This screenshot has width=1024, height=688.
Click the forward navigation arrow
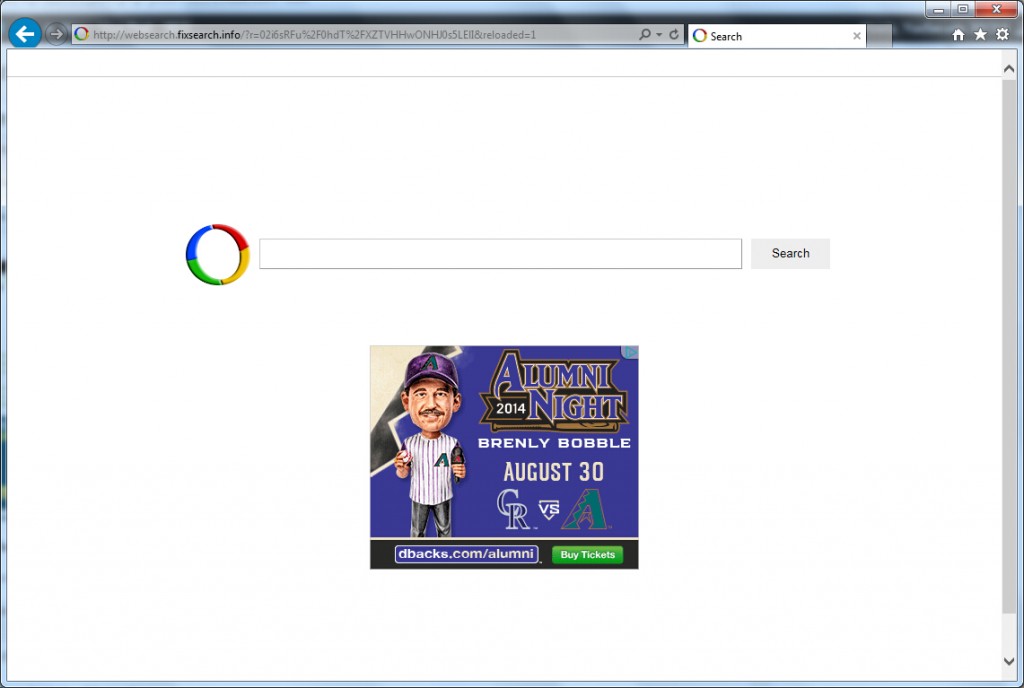[x=57, y=34]
